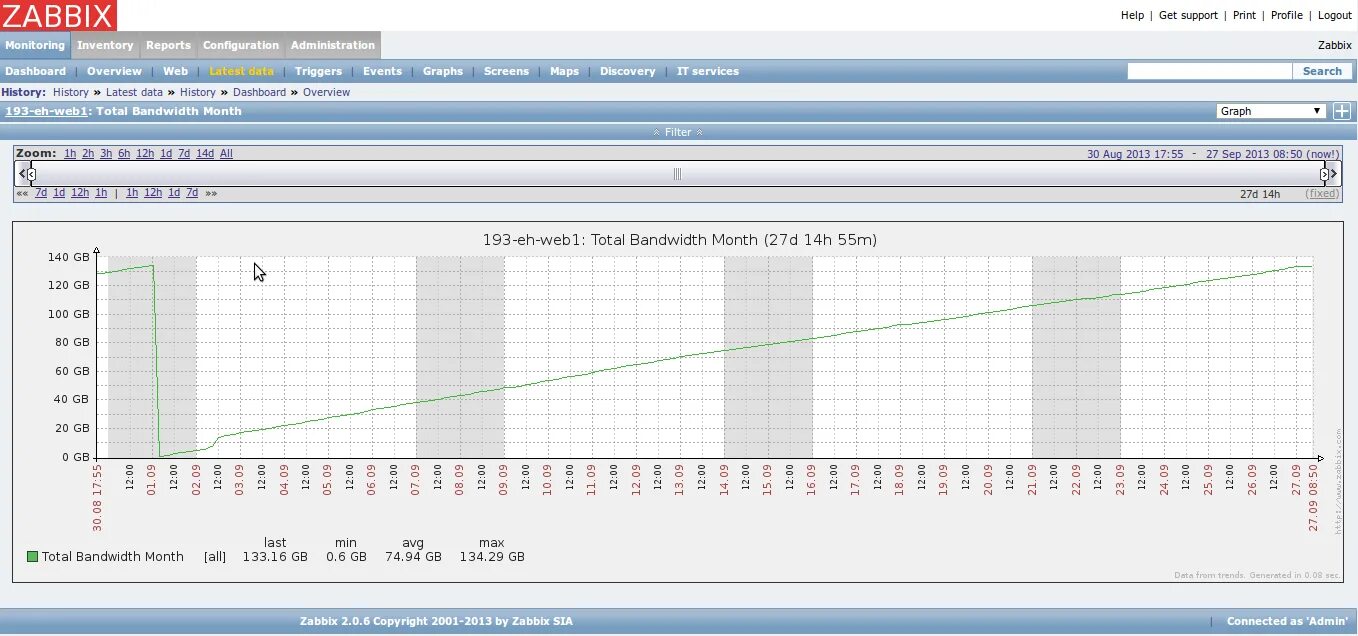This screenshot has height=636, width=1358.
Task: Set zoom to 14d
Action: coord(205,153)
